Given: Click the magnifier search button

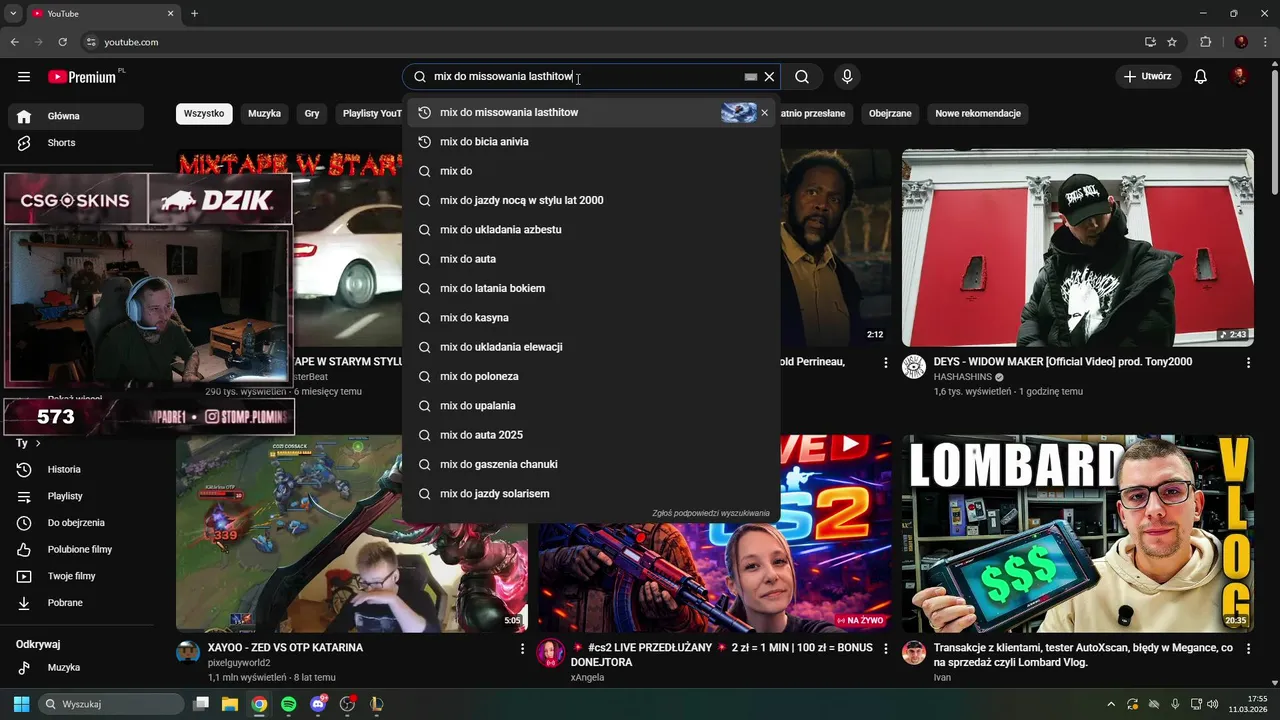Looking at the screenshot, I should click(x=802, y=77).
